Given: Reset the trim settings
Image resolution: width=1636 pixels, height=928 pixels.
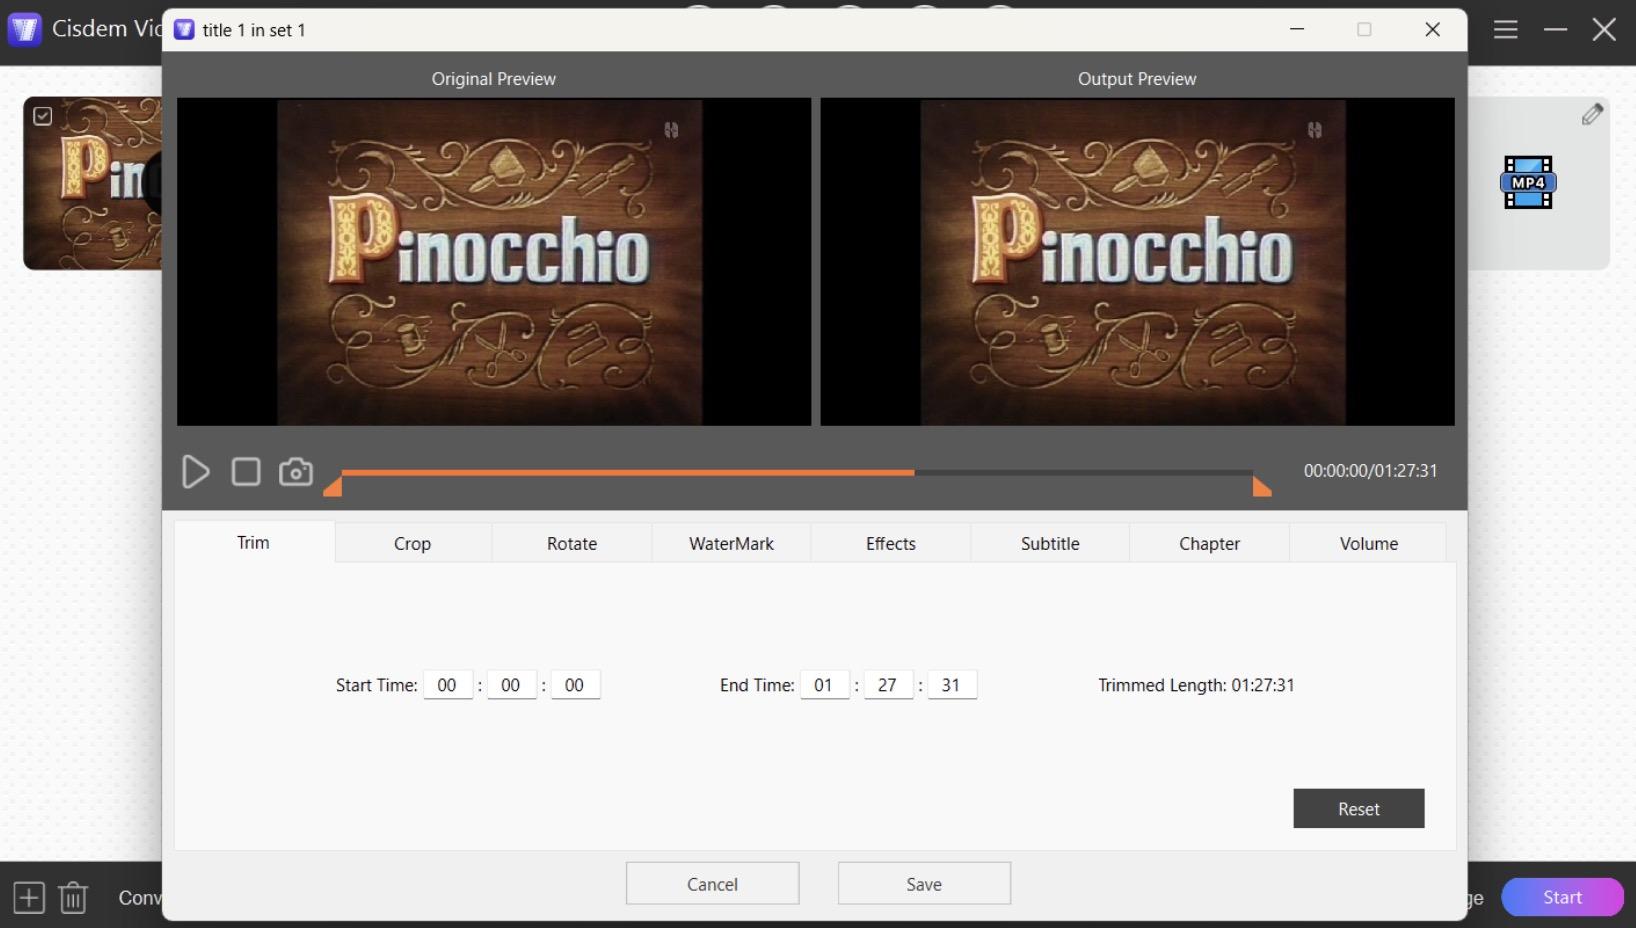Looking at the screenshot, I should [1359, 809].
